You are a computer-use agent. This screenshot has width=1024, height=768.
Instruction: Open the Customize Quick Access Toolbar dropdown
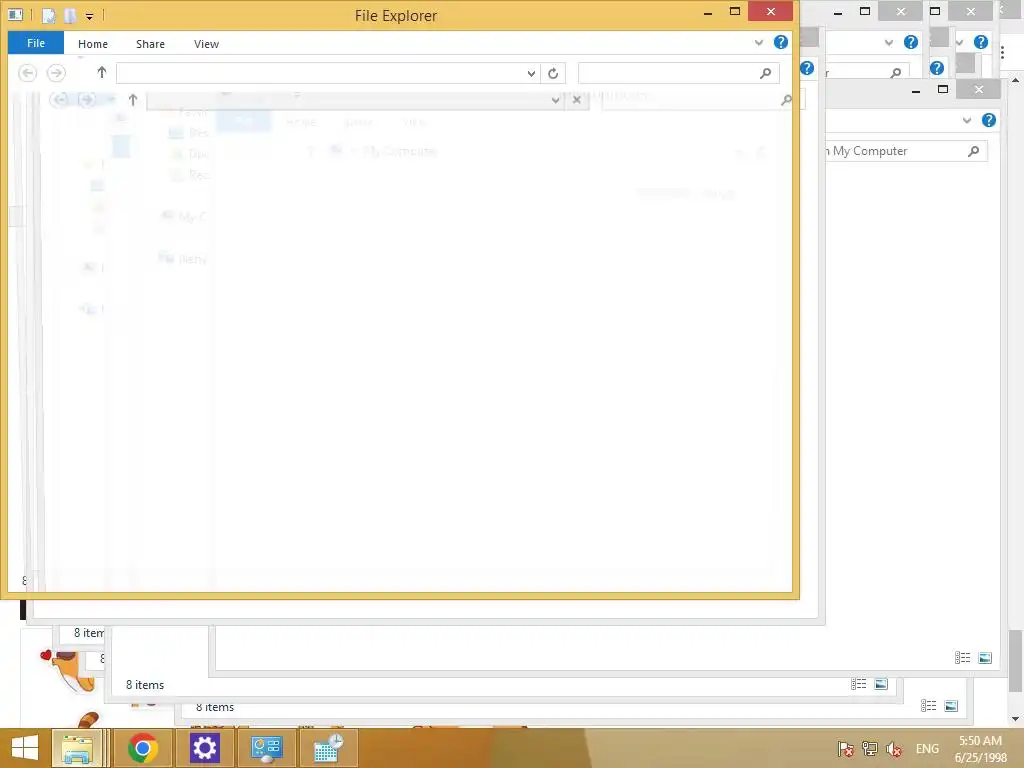click(x=89, y=16)
